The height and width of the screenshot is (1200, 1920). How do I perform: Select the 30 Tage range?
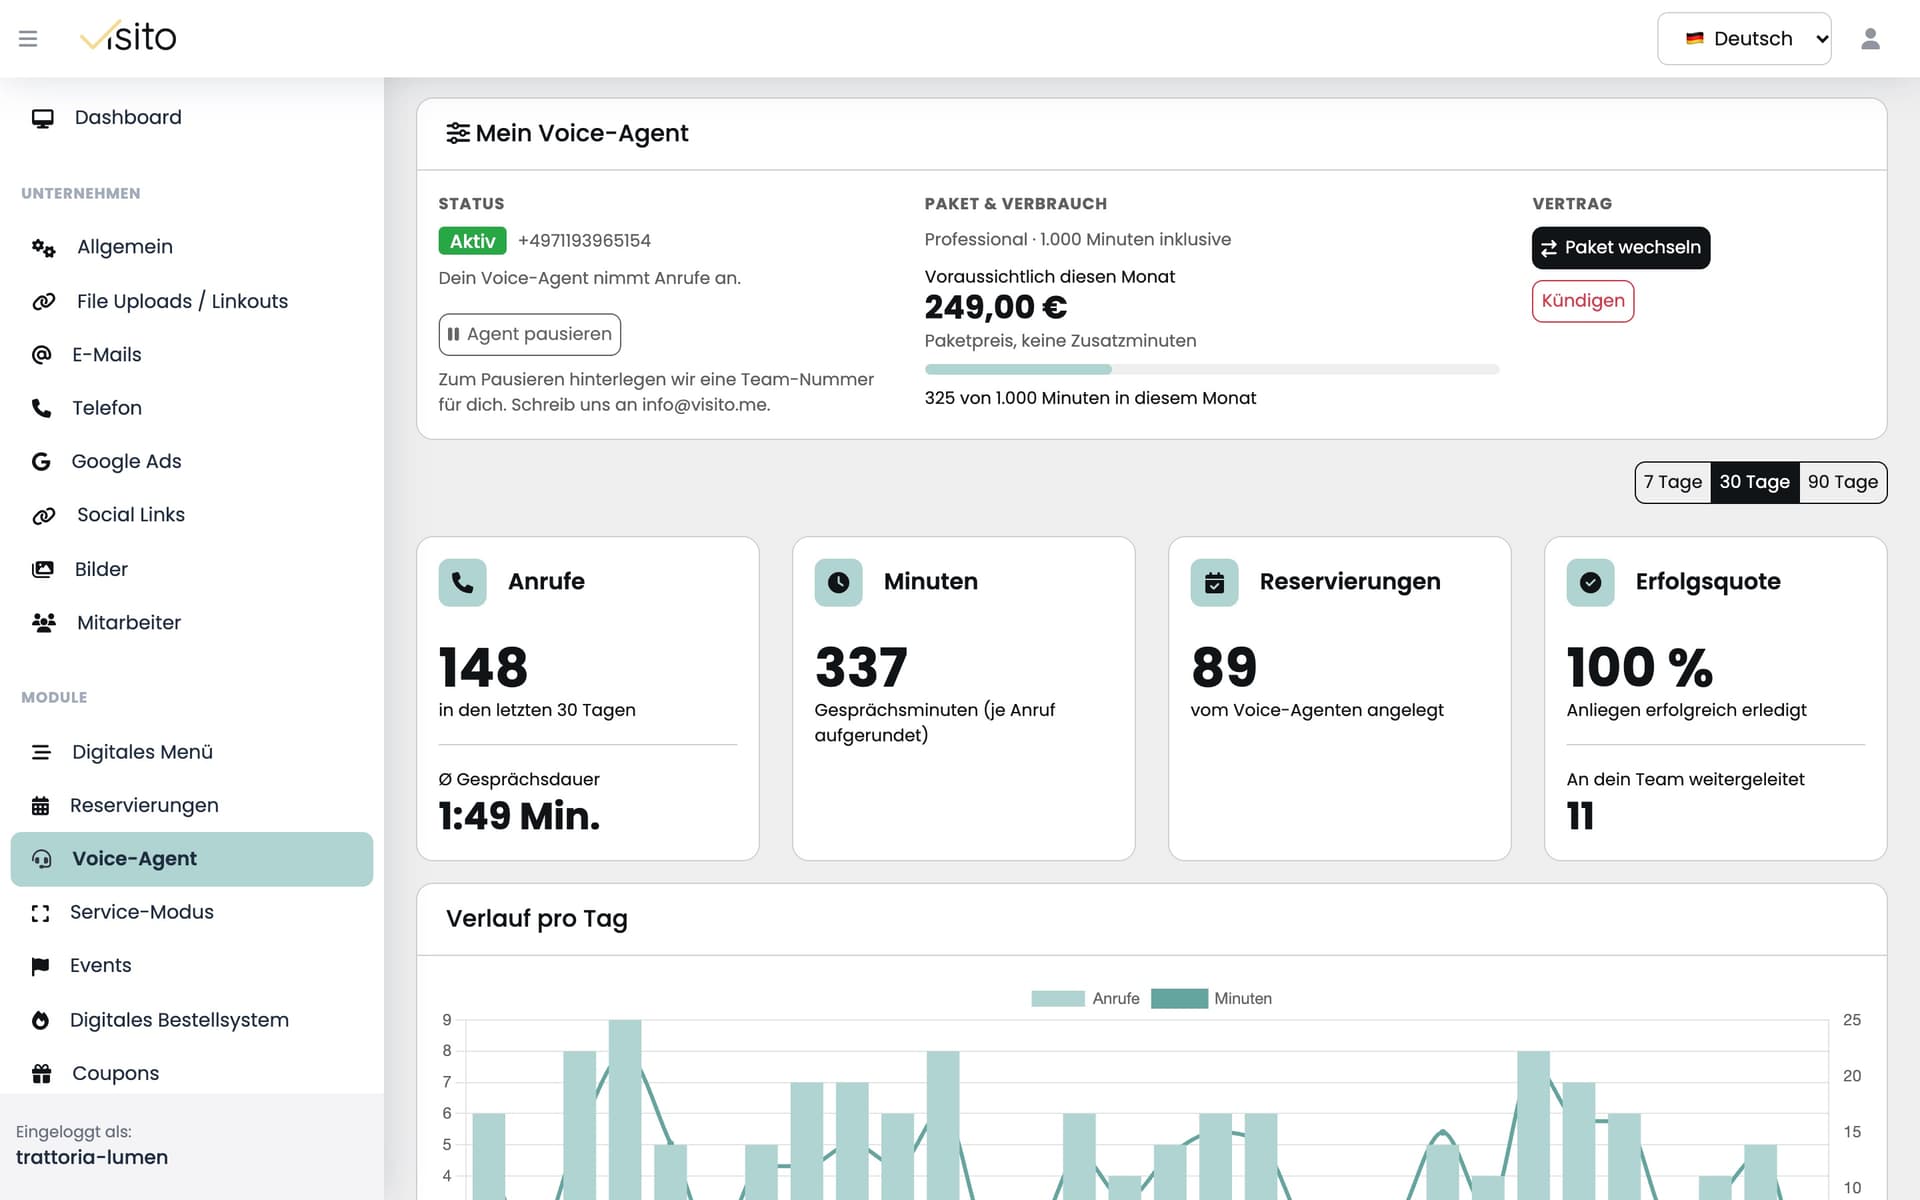point(1755,482)
